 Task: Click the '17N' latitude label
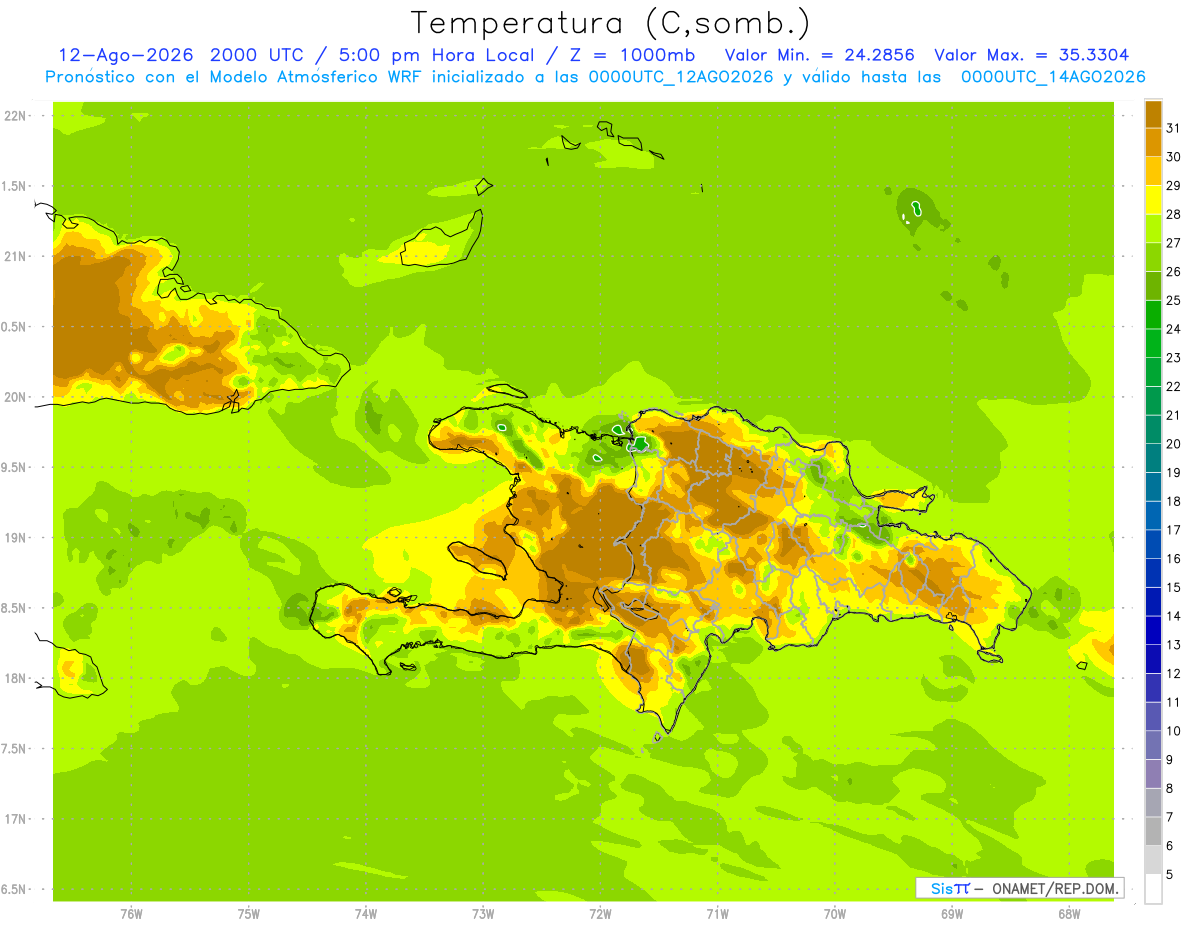click(16, 819)
